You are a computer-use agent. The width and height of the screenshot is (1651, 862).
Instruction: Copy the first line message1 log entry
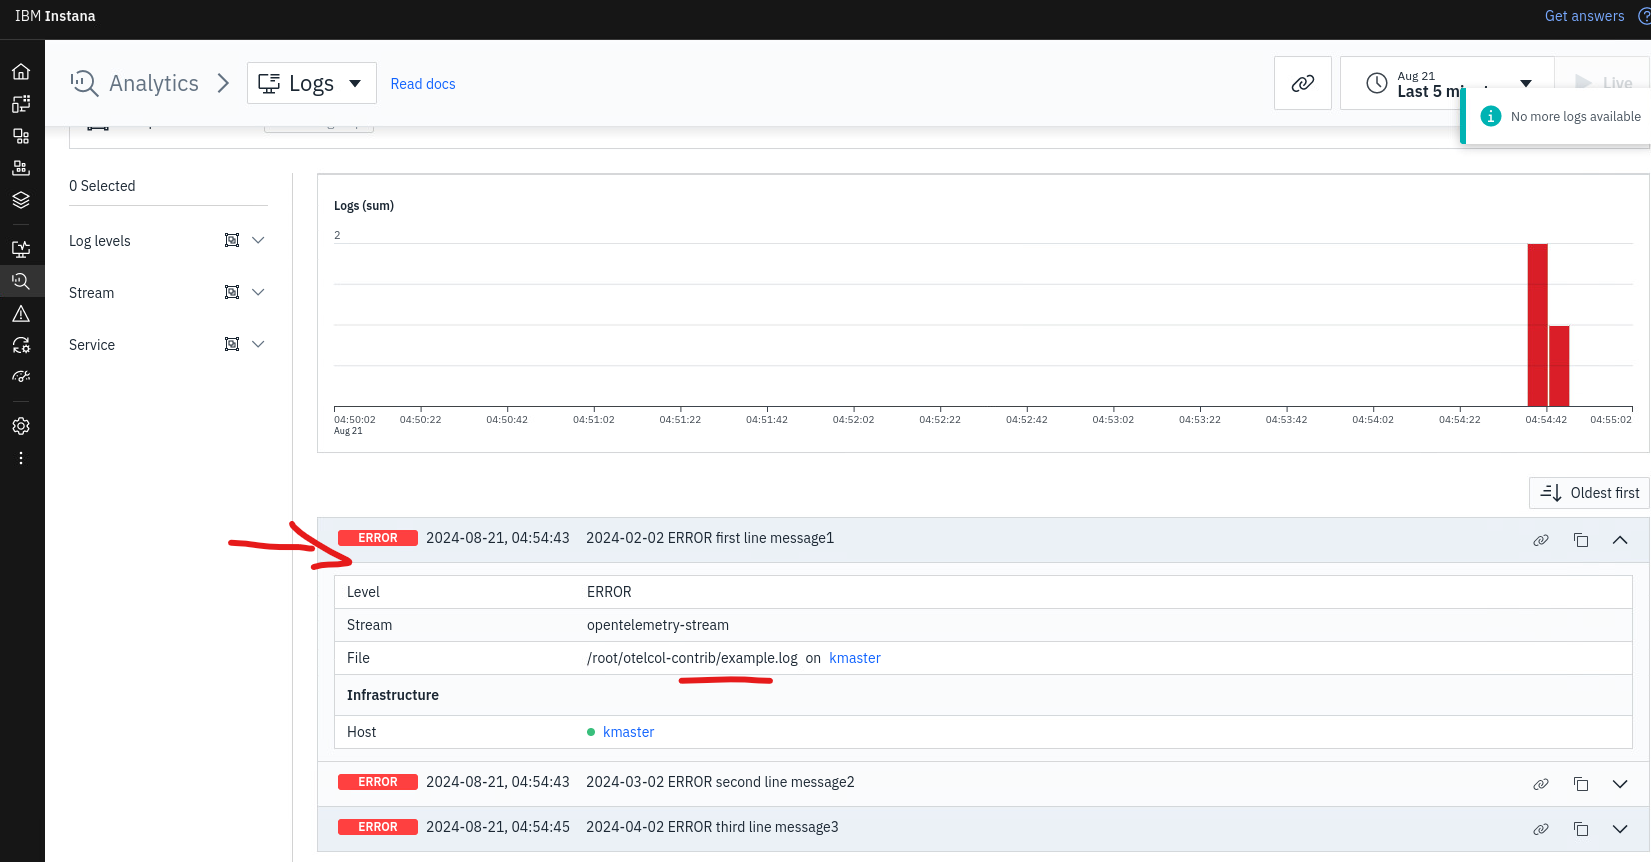[x=1581, y=540]
